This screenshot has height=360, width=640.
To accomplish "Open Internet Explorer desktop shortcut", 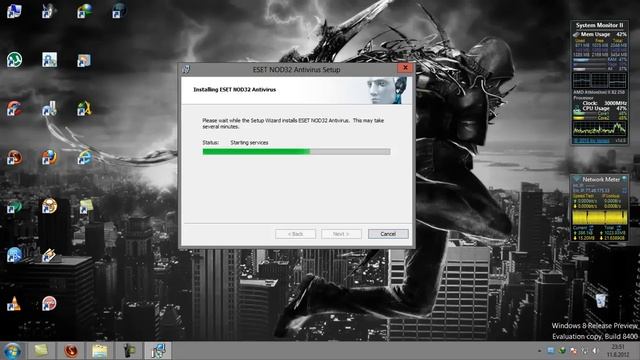I will [x=84, y=157].
